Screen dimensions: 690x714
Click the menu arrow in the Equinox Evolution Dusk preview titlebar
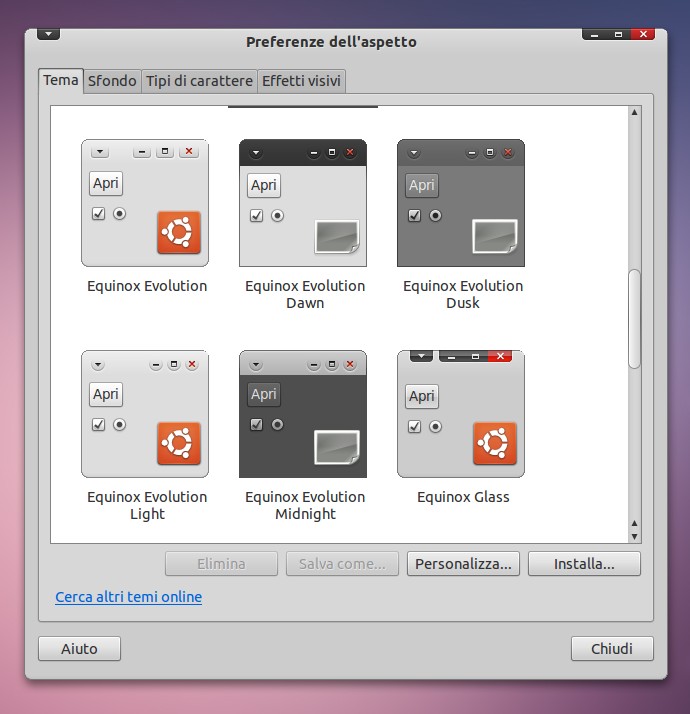click(414, 153)
